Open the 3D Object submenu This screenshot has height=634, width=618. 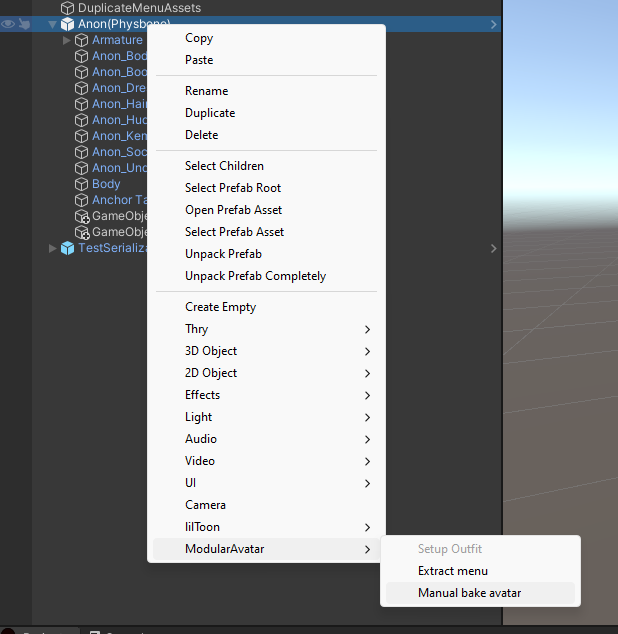[266, 351]
